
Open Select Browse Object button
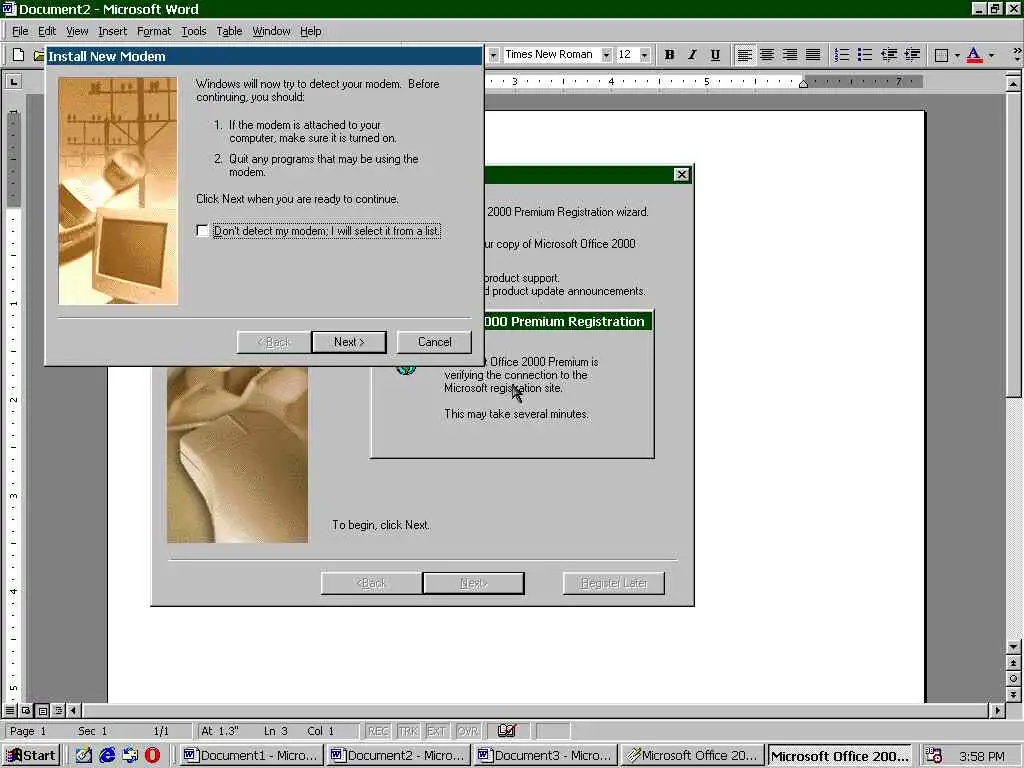coord(1013,679)
